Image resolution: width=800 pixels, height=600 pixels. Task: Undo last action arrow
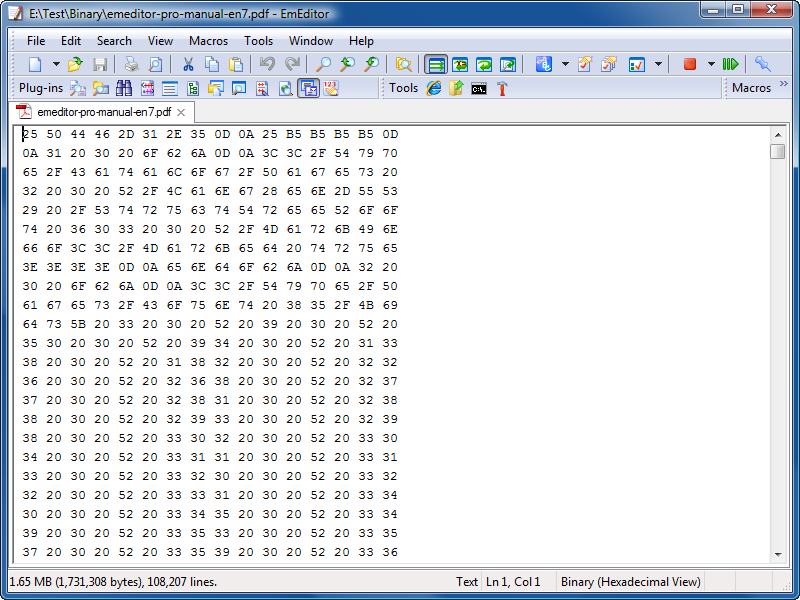267,64
